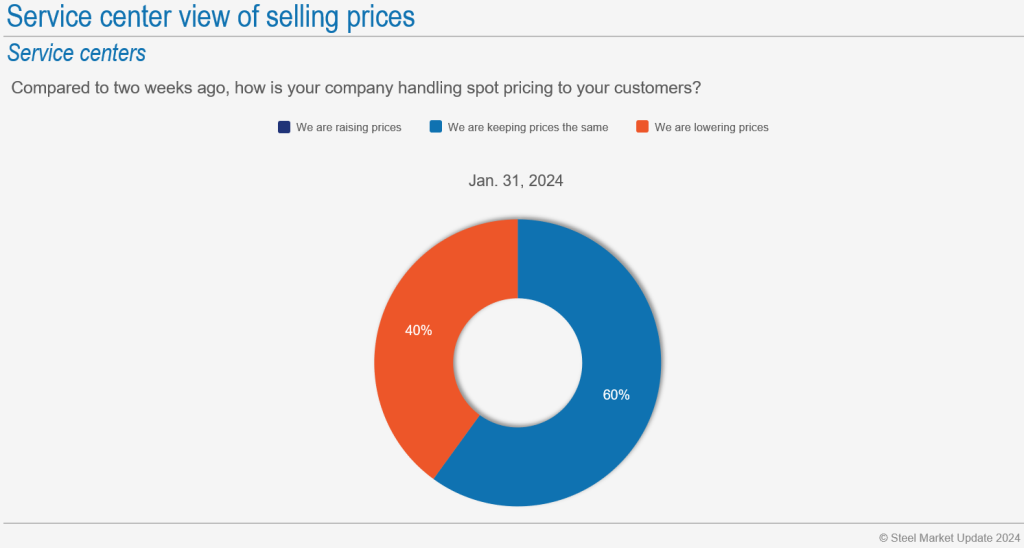Toggle 'We are keeping prices the same' legend label

coord(527,128)
